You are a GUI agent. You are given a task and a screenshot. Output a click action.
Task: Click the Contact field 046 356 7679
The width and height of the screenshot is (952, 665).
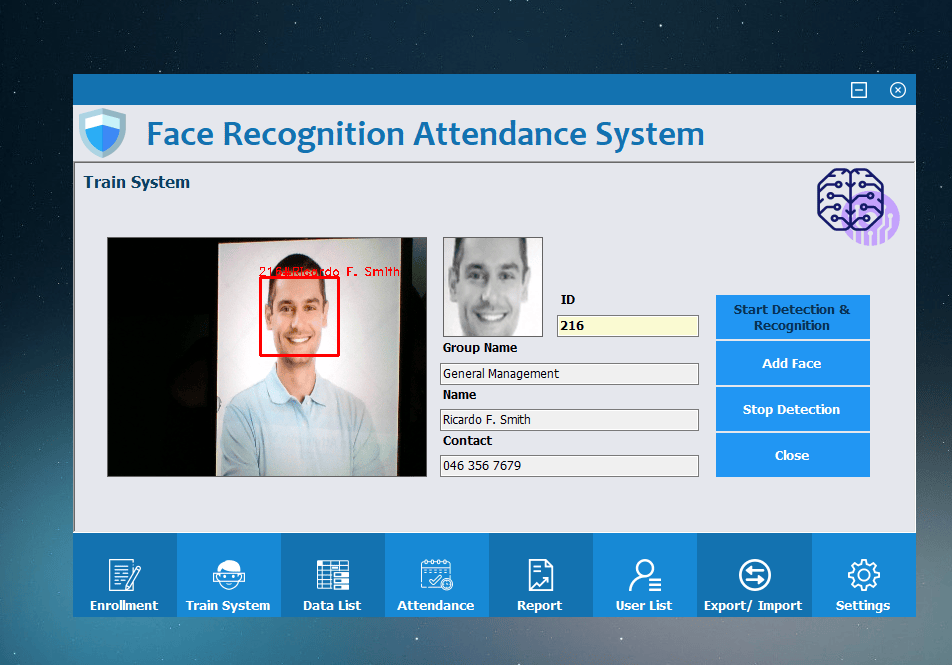[x=569, y=466]
